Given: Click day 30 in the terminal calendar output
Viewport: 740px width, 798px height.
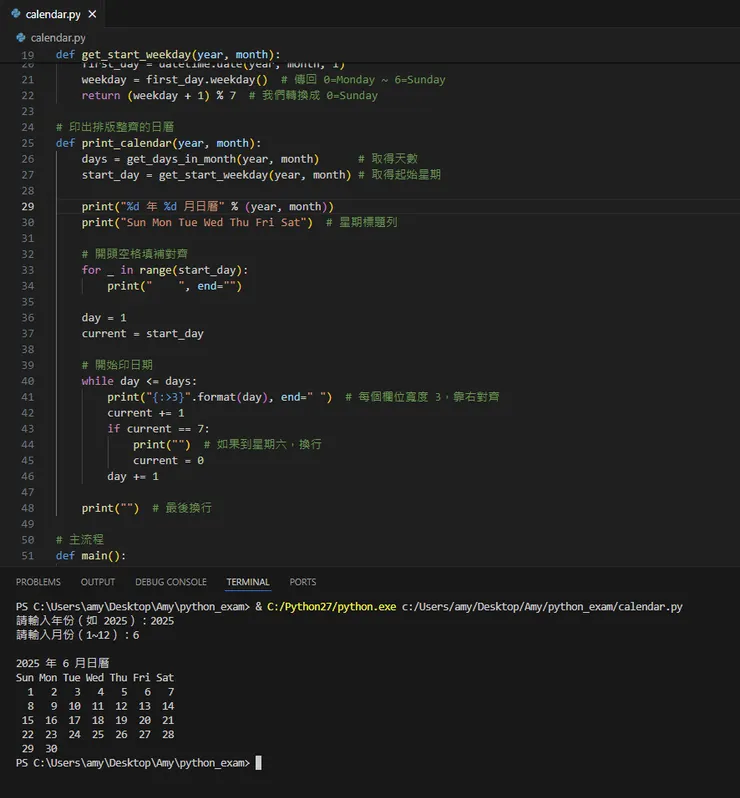Looking at the screenshot, I should [x=51, y=749].
